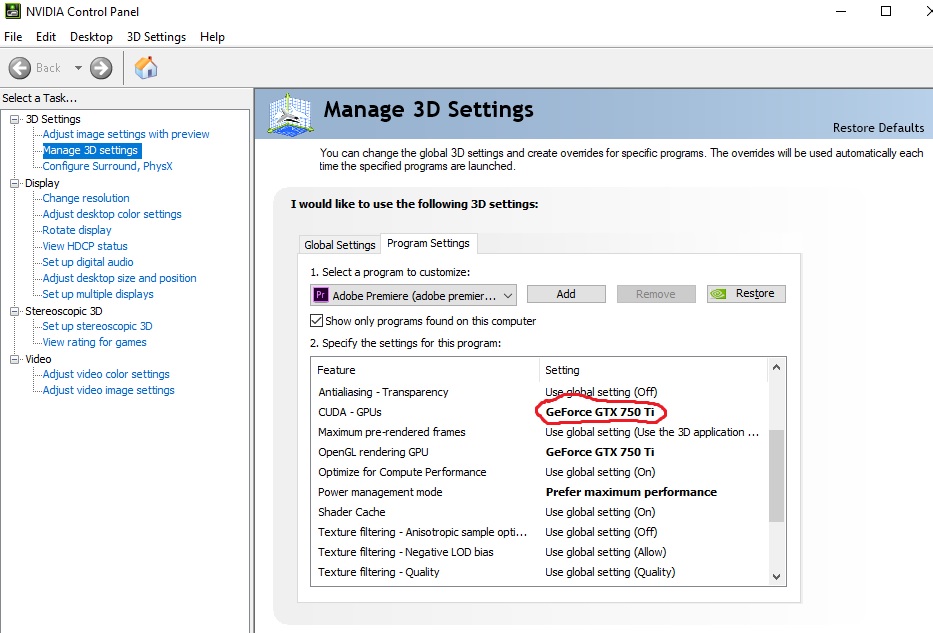The image size is (933, 633).
Task: Click the NVIDIA Control Panel title bar icon
Action: 13,12
